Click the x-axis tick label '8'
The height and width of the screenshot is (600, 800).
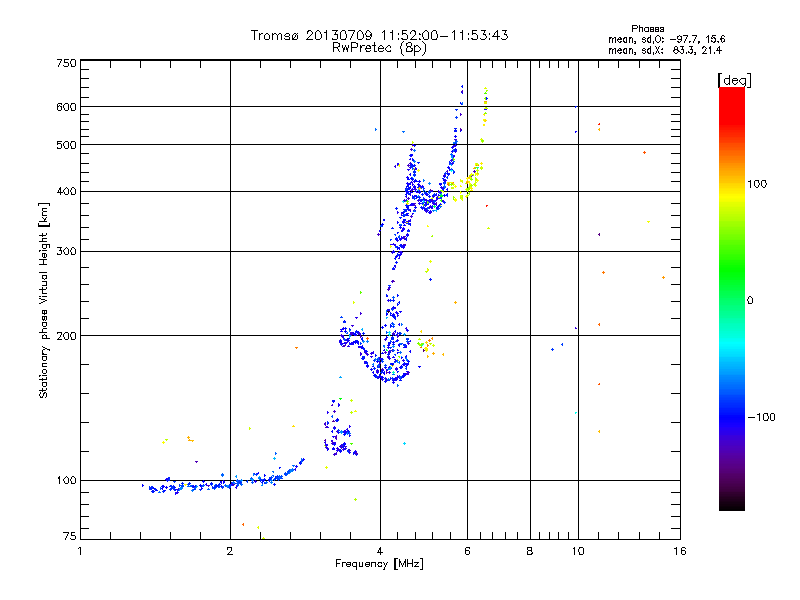click(x=530, y=551)
